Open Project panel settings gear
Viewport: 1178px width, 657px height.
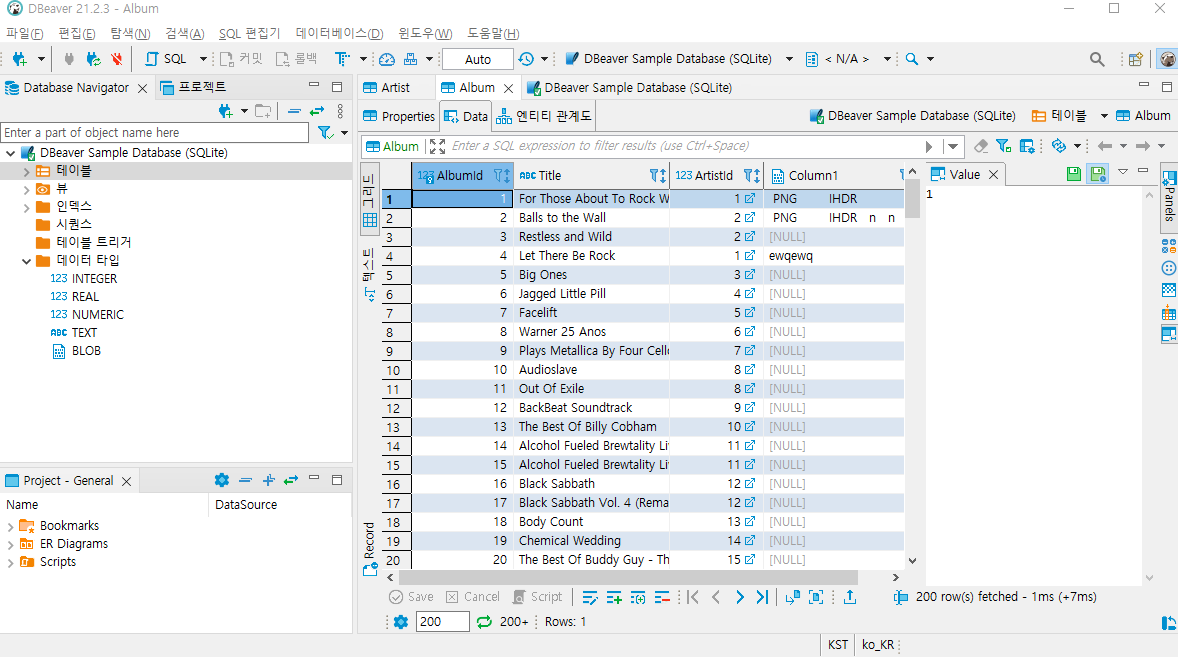222,480
